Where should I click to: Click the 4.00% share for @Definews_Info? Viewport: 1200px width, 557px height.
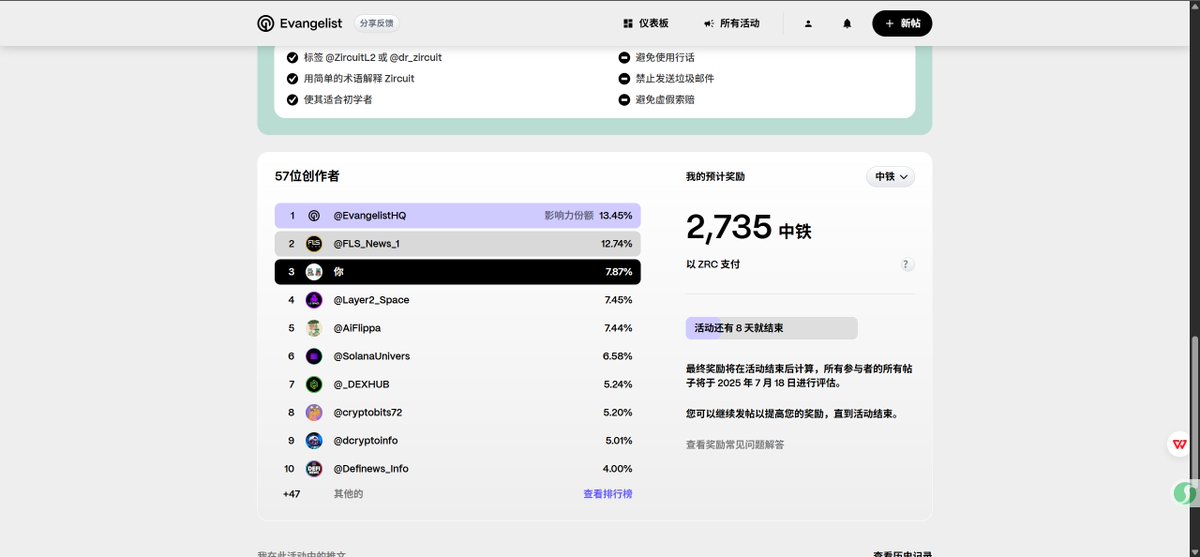pos(618,469)
